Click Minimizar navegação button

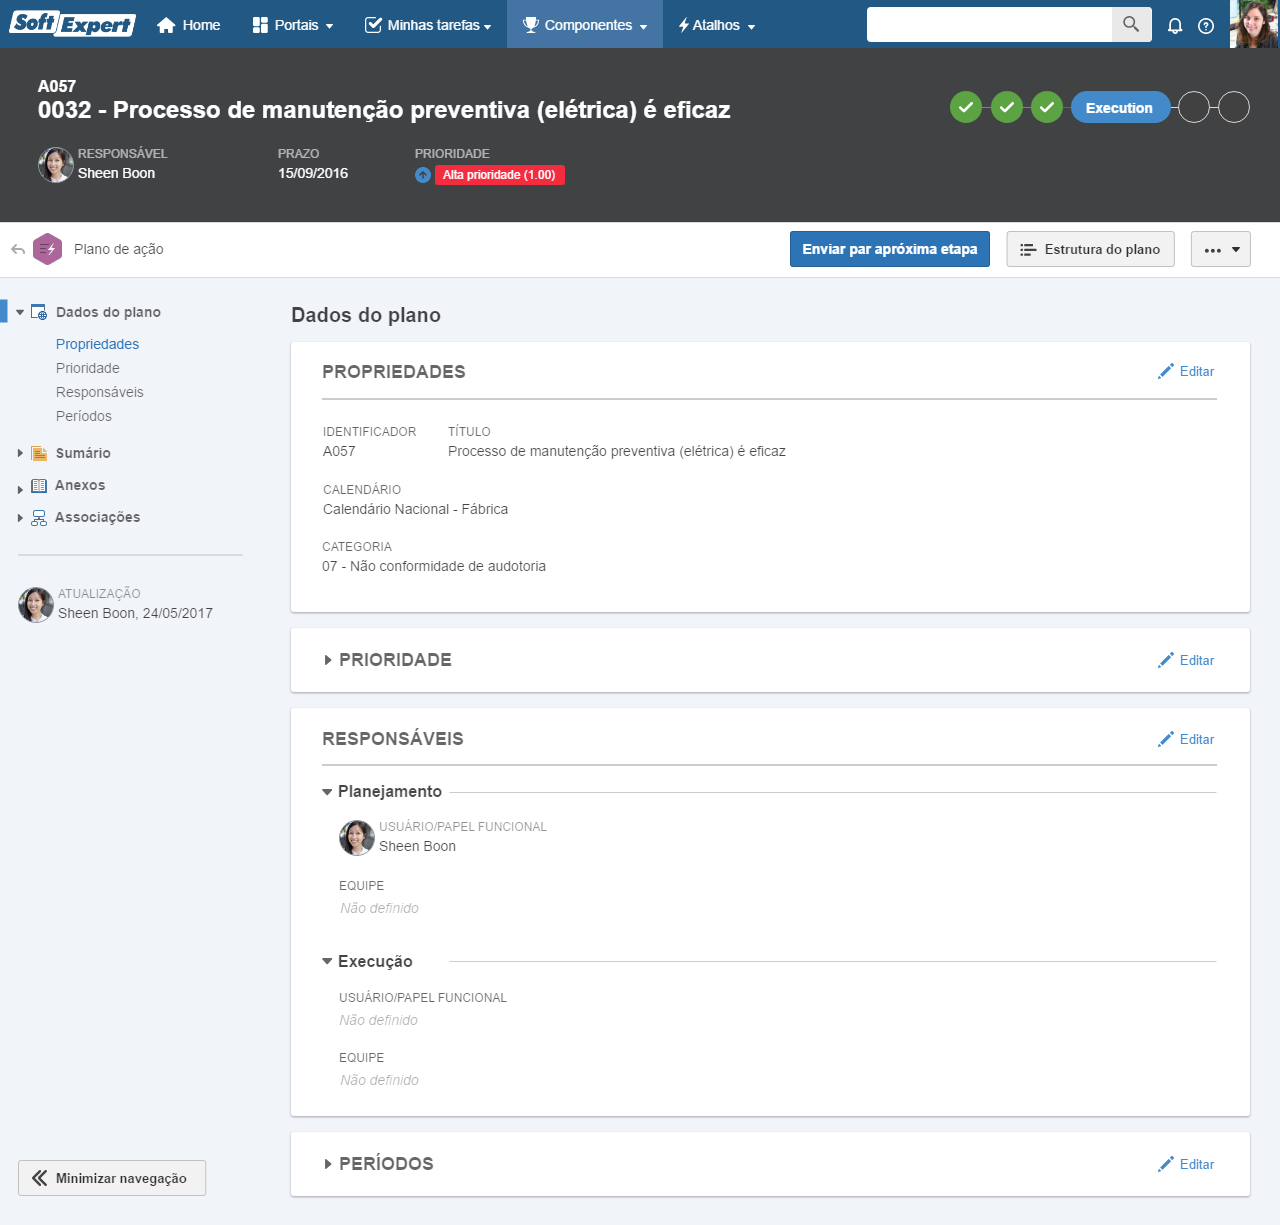(112, 1178)
